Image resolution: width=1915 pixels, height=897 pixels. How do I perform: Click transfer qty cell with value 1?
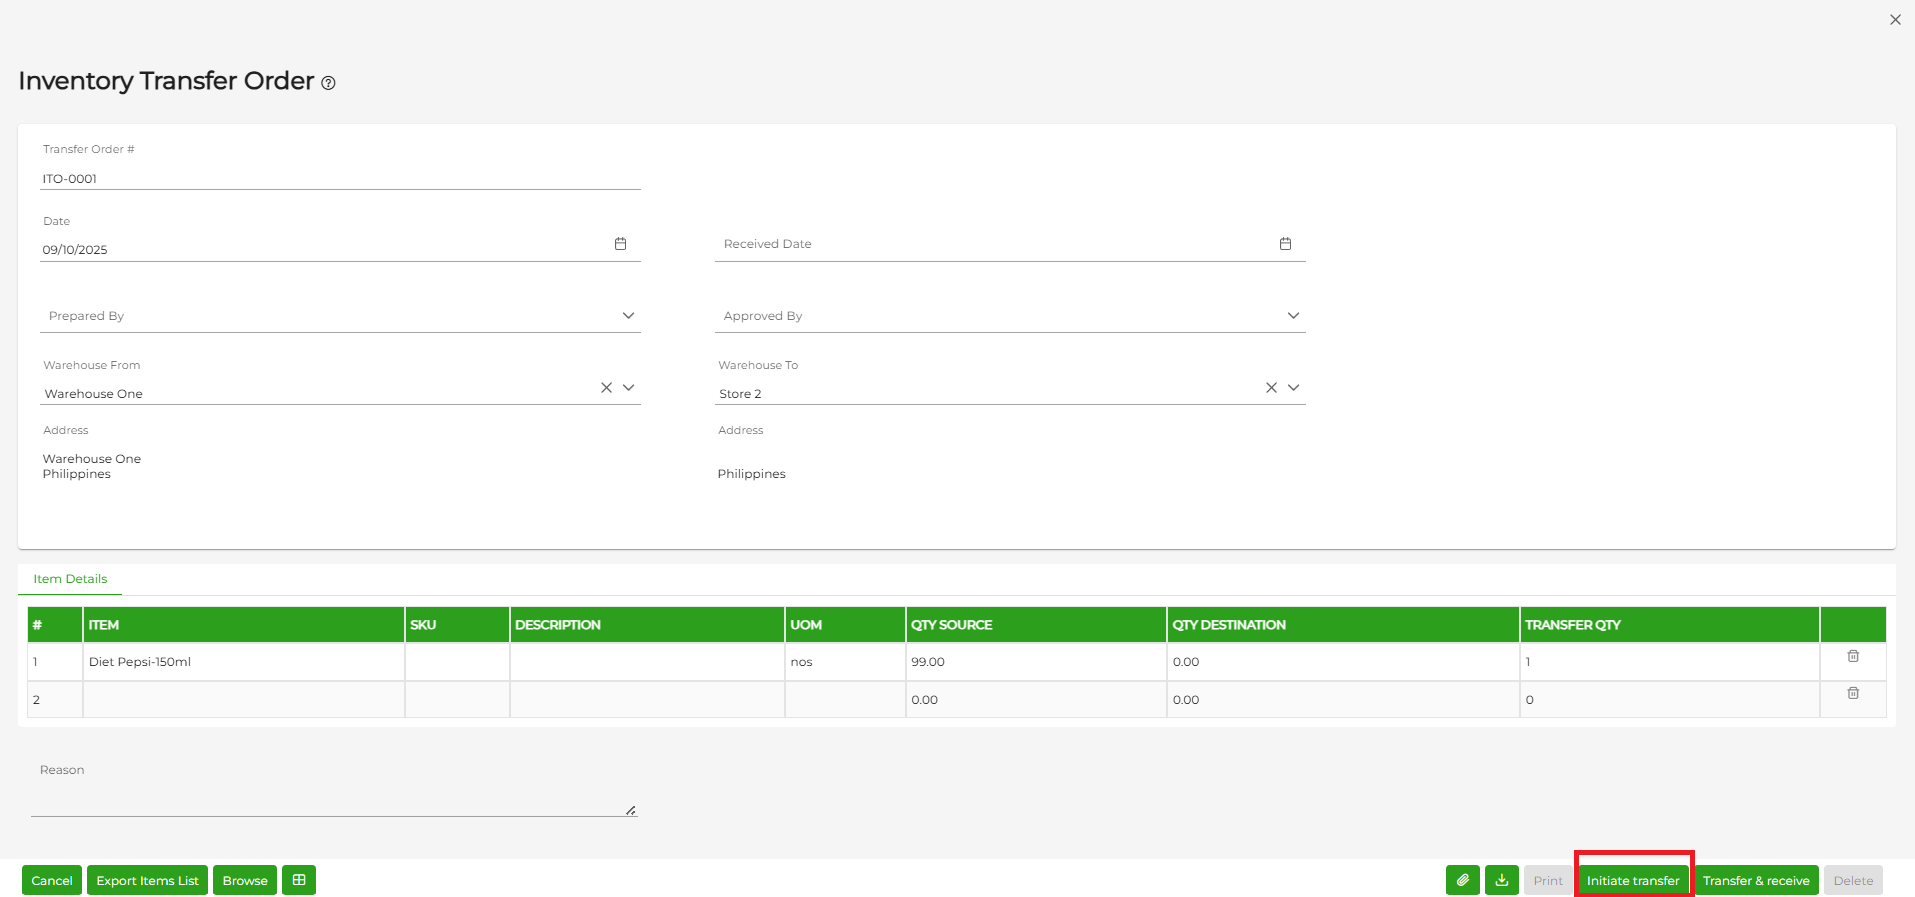(1669, 662)
